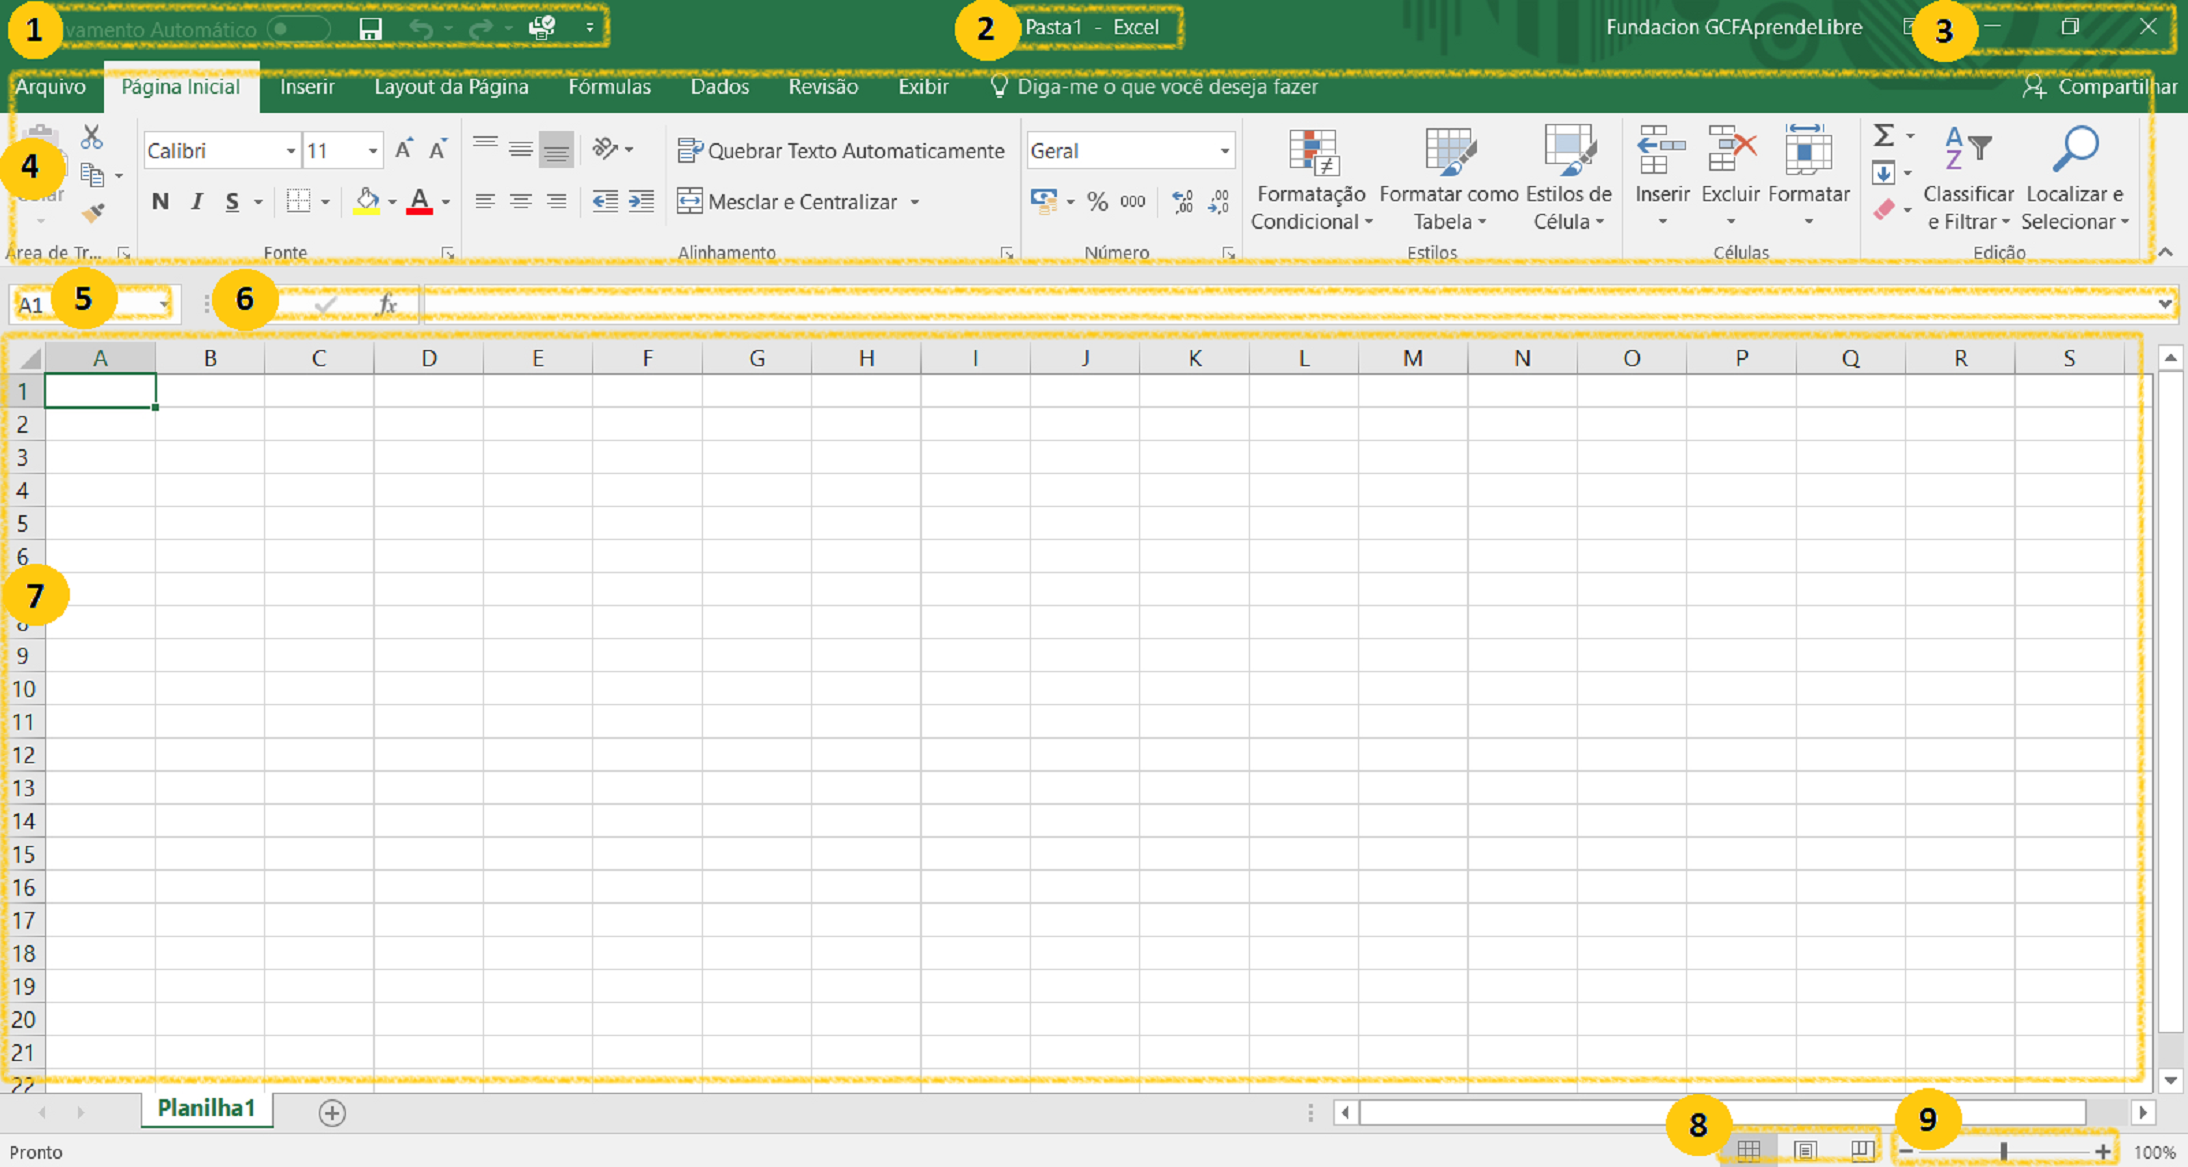The image size is (2188, 1167).
Task: Click the Format Painter brush icon
Action: 93,213
